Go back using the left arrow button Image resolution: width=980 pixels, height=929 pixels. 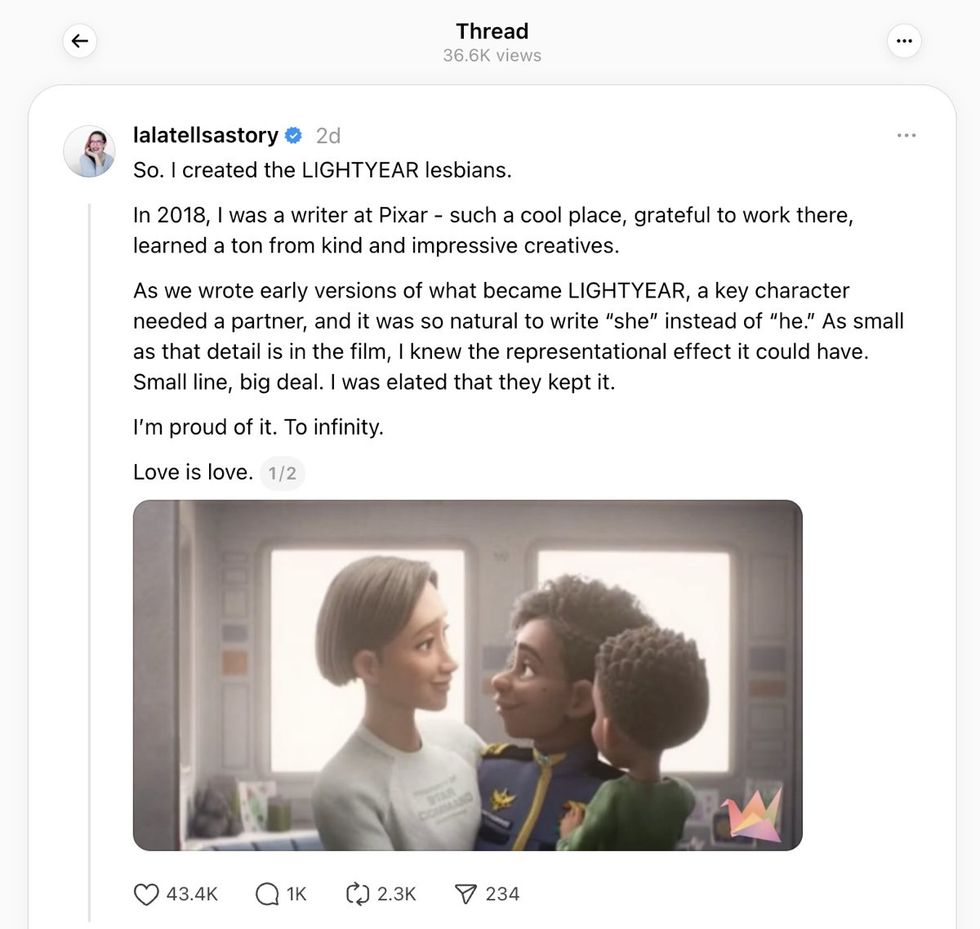[80, 41]
